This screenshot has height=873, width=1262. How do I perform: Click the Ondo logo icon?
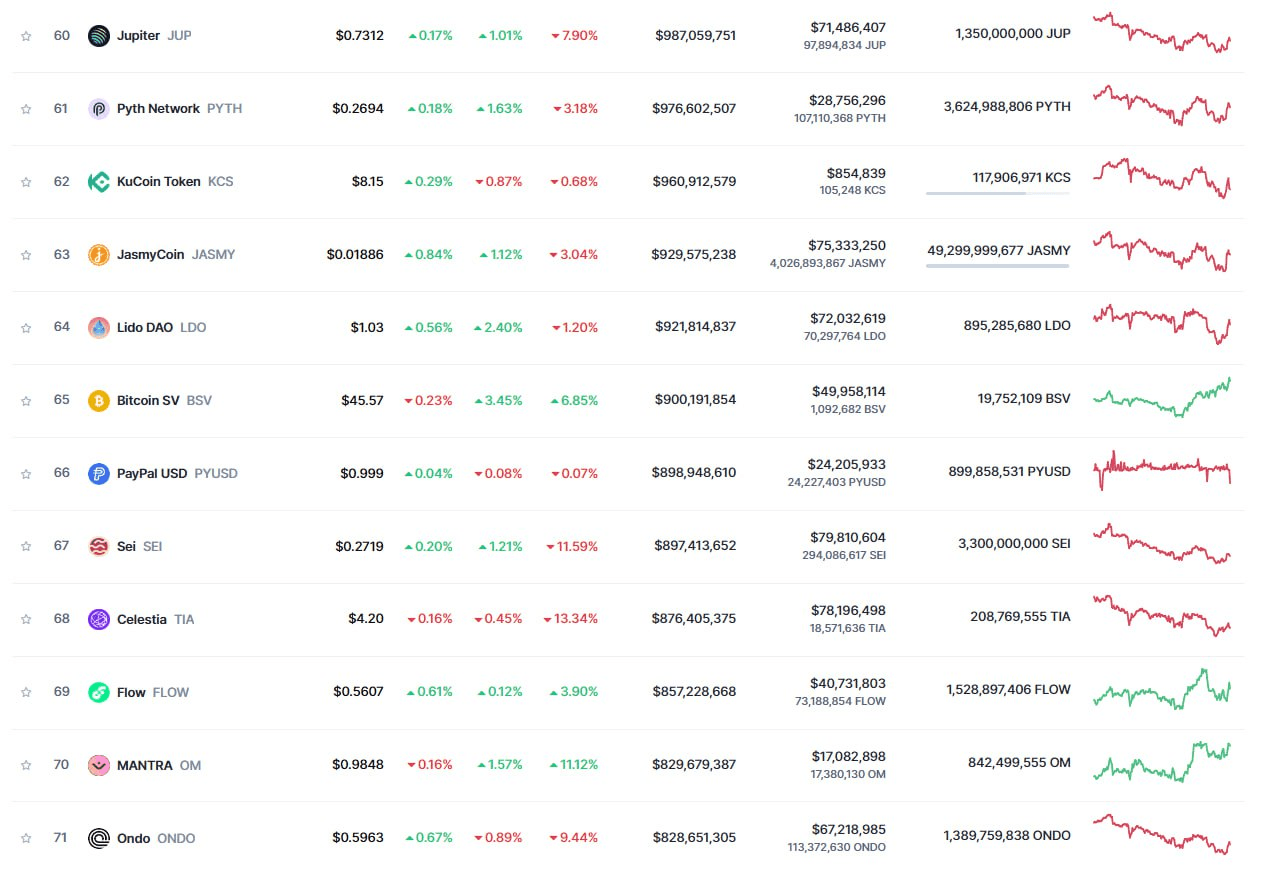(x=99, y=839)
